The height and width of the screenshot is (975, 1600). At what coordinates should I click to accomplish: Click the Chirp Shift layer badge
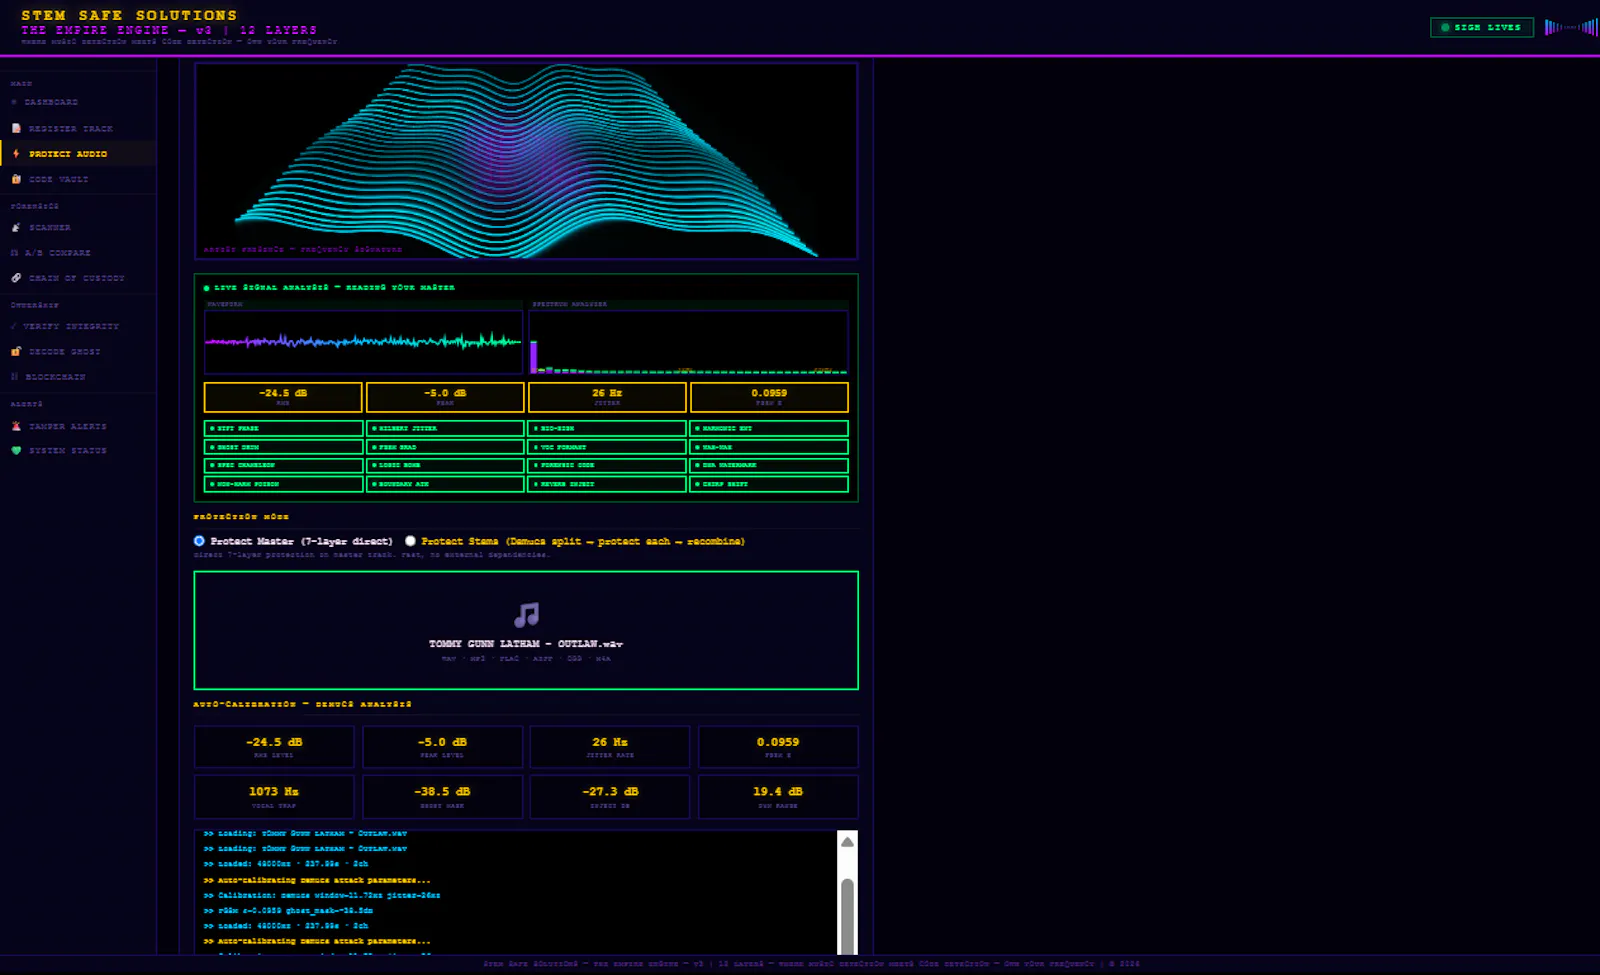tap(769, 484)
